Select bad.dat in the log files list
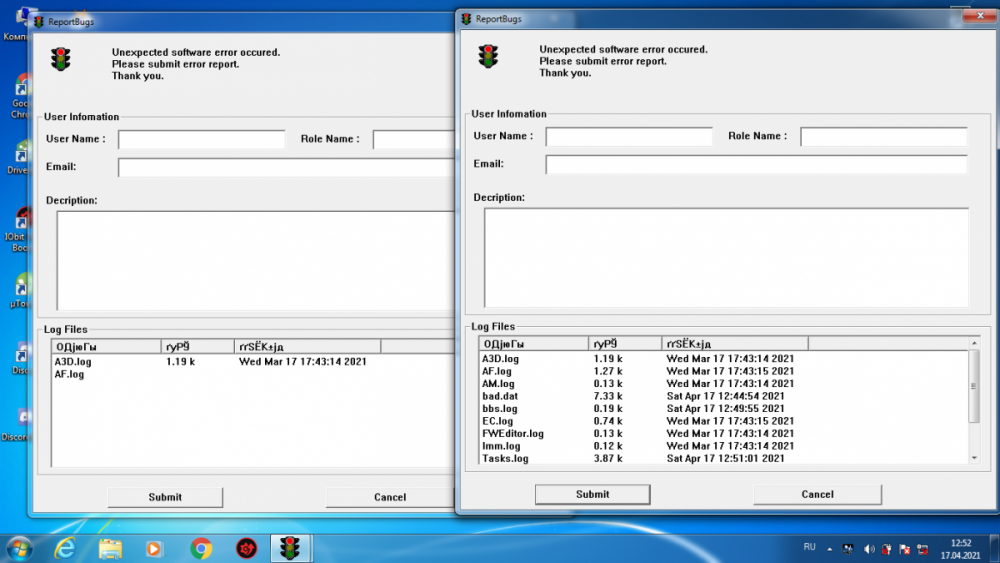 500,396
